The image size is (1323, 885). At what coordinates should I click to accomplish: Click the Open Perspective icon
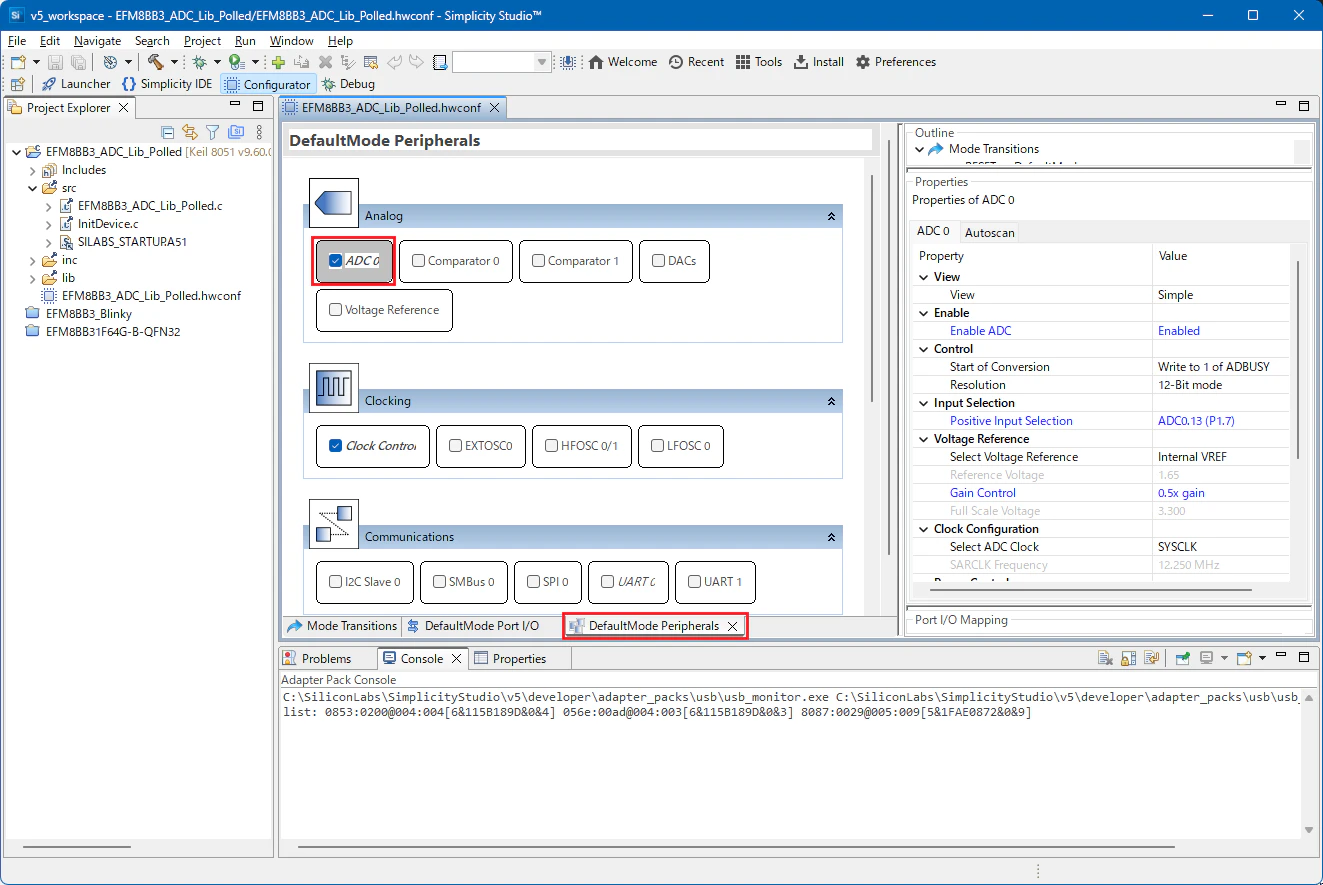click(x=17, y=84)
